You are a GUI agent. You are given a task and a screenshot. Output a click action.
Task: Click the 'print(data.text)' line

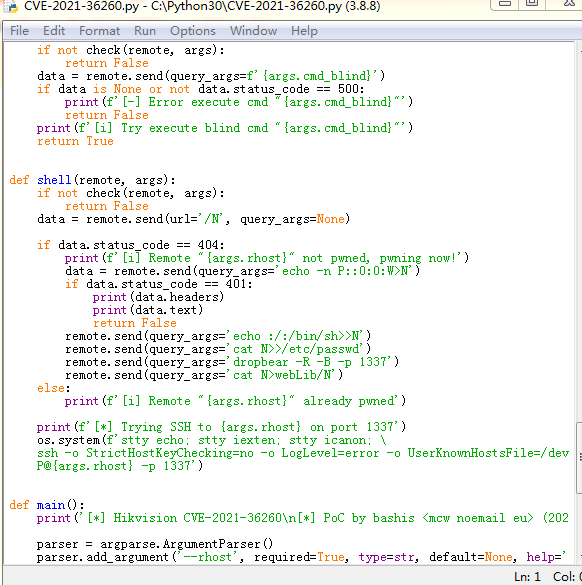148,310
